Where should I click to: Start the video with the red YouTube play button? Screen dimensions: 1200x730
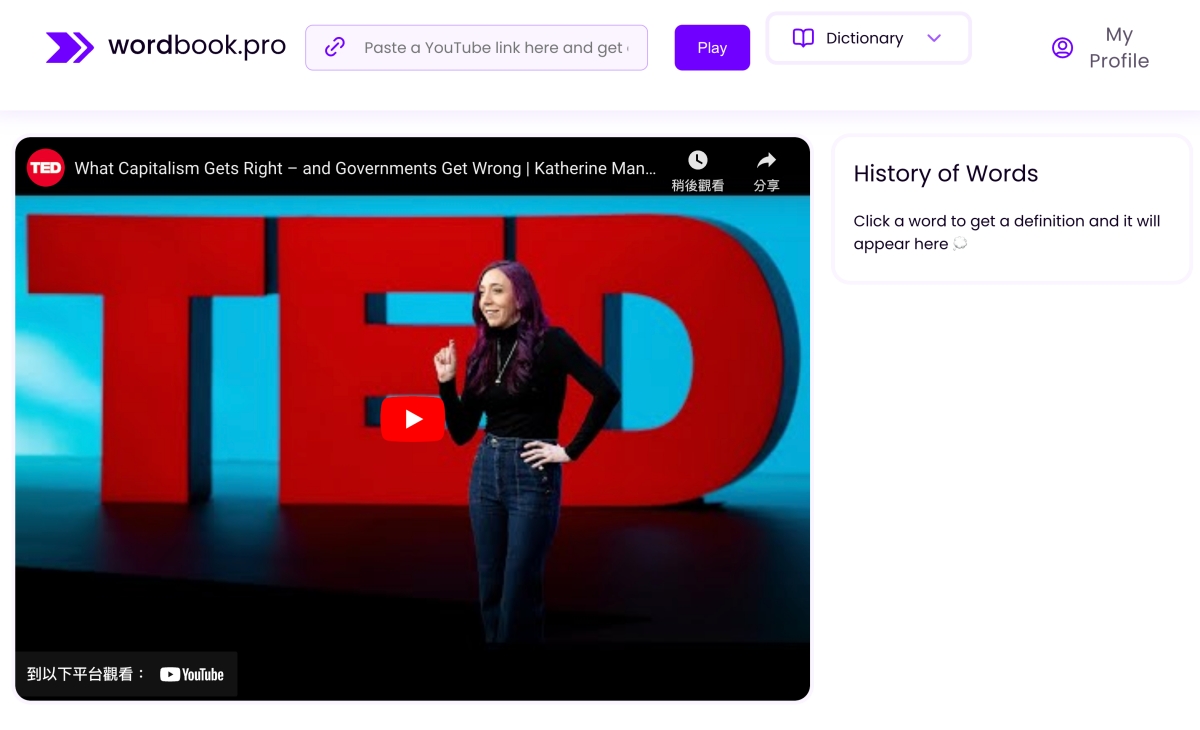(x=413, y=419)
